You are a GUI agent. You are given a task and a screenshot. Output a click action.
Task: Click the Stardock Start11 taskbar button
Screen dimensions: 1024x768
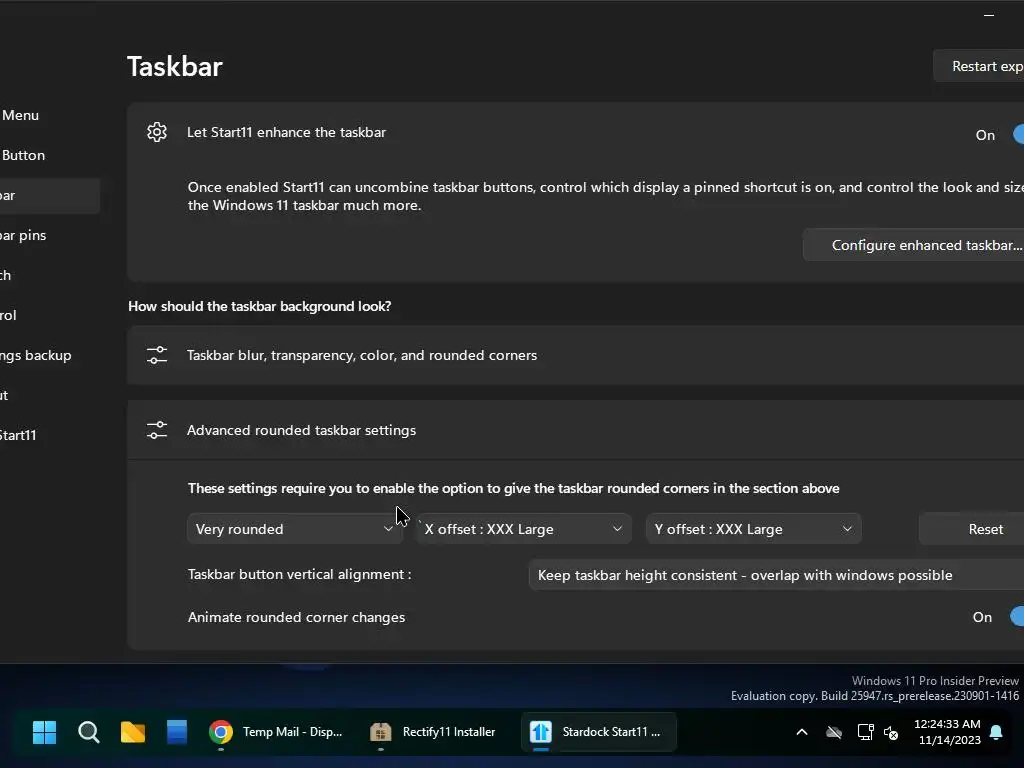(x=598, y=732)
